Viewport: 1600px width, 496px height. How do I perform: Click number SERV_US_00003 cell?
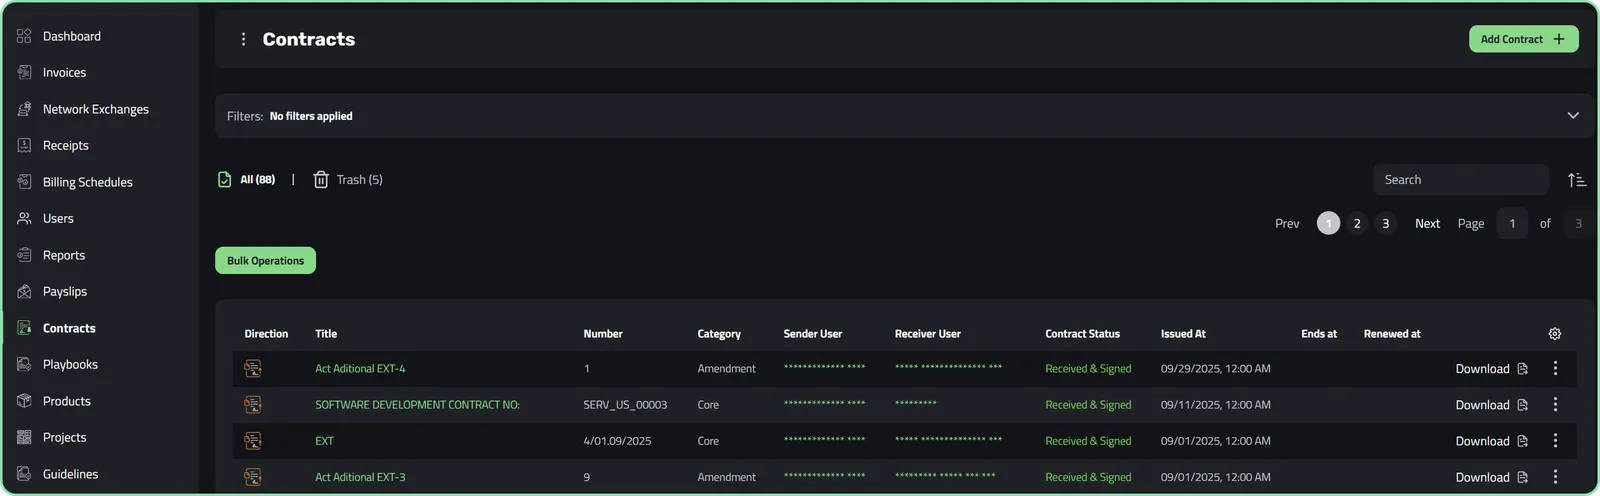pos(625,405)
